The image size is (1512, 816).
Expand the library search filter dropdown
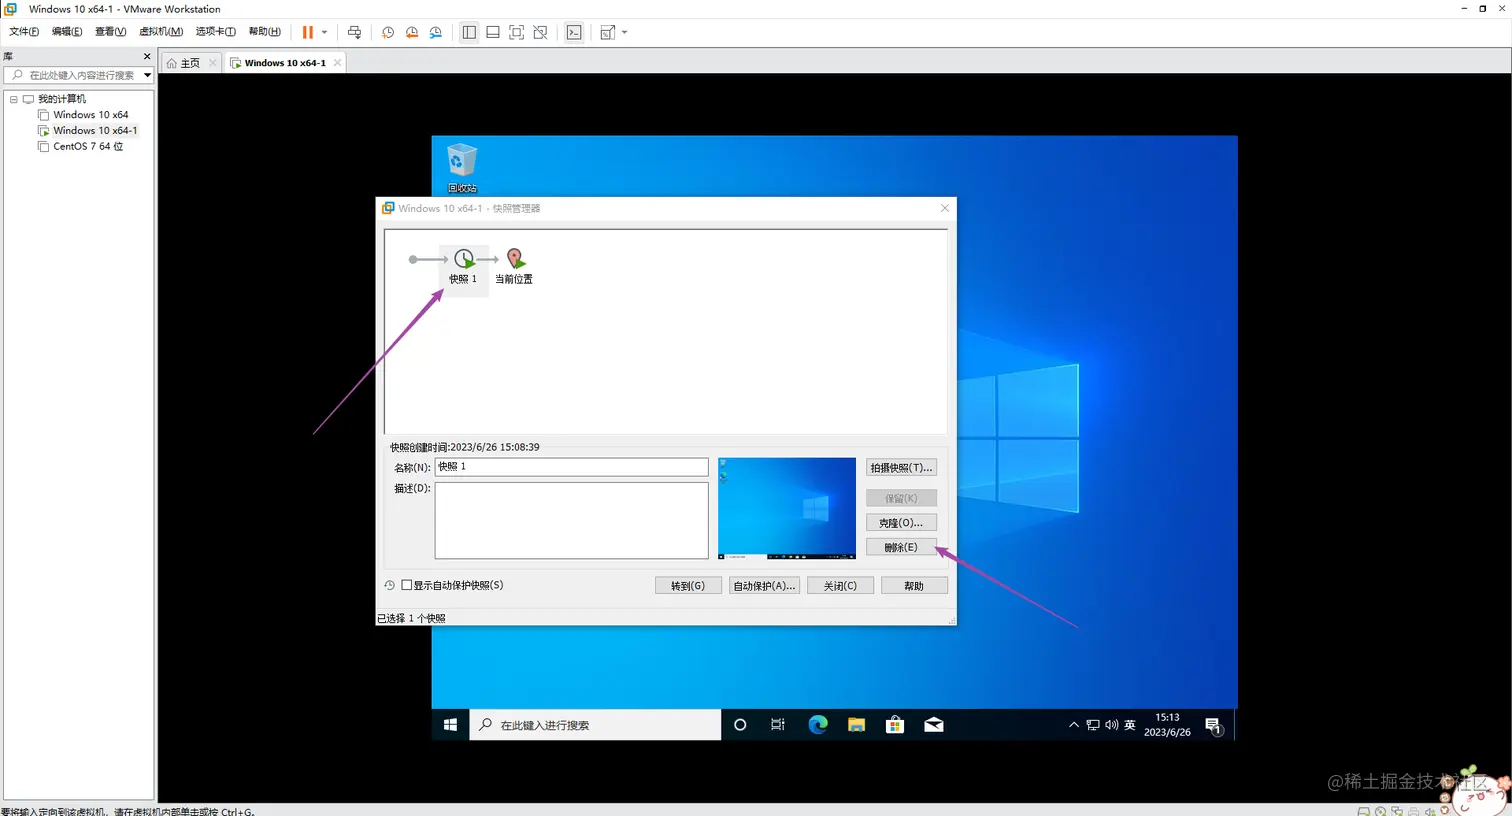tap(147, 75)
